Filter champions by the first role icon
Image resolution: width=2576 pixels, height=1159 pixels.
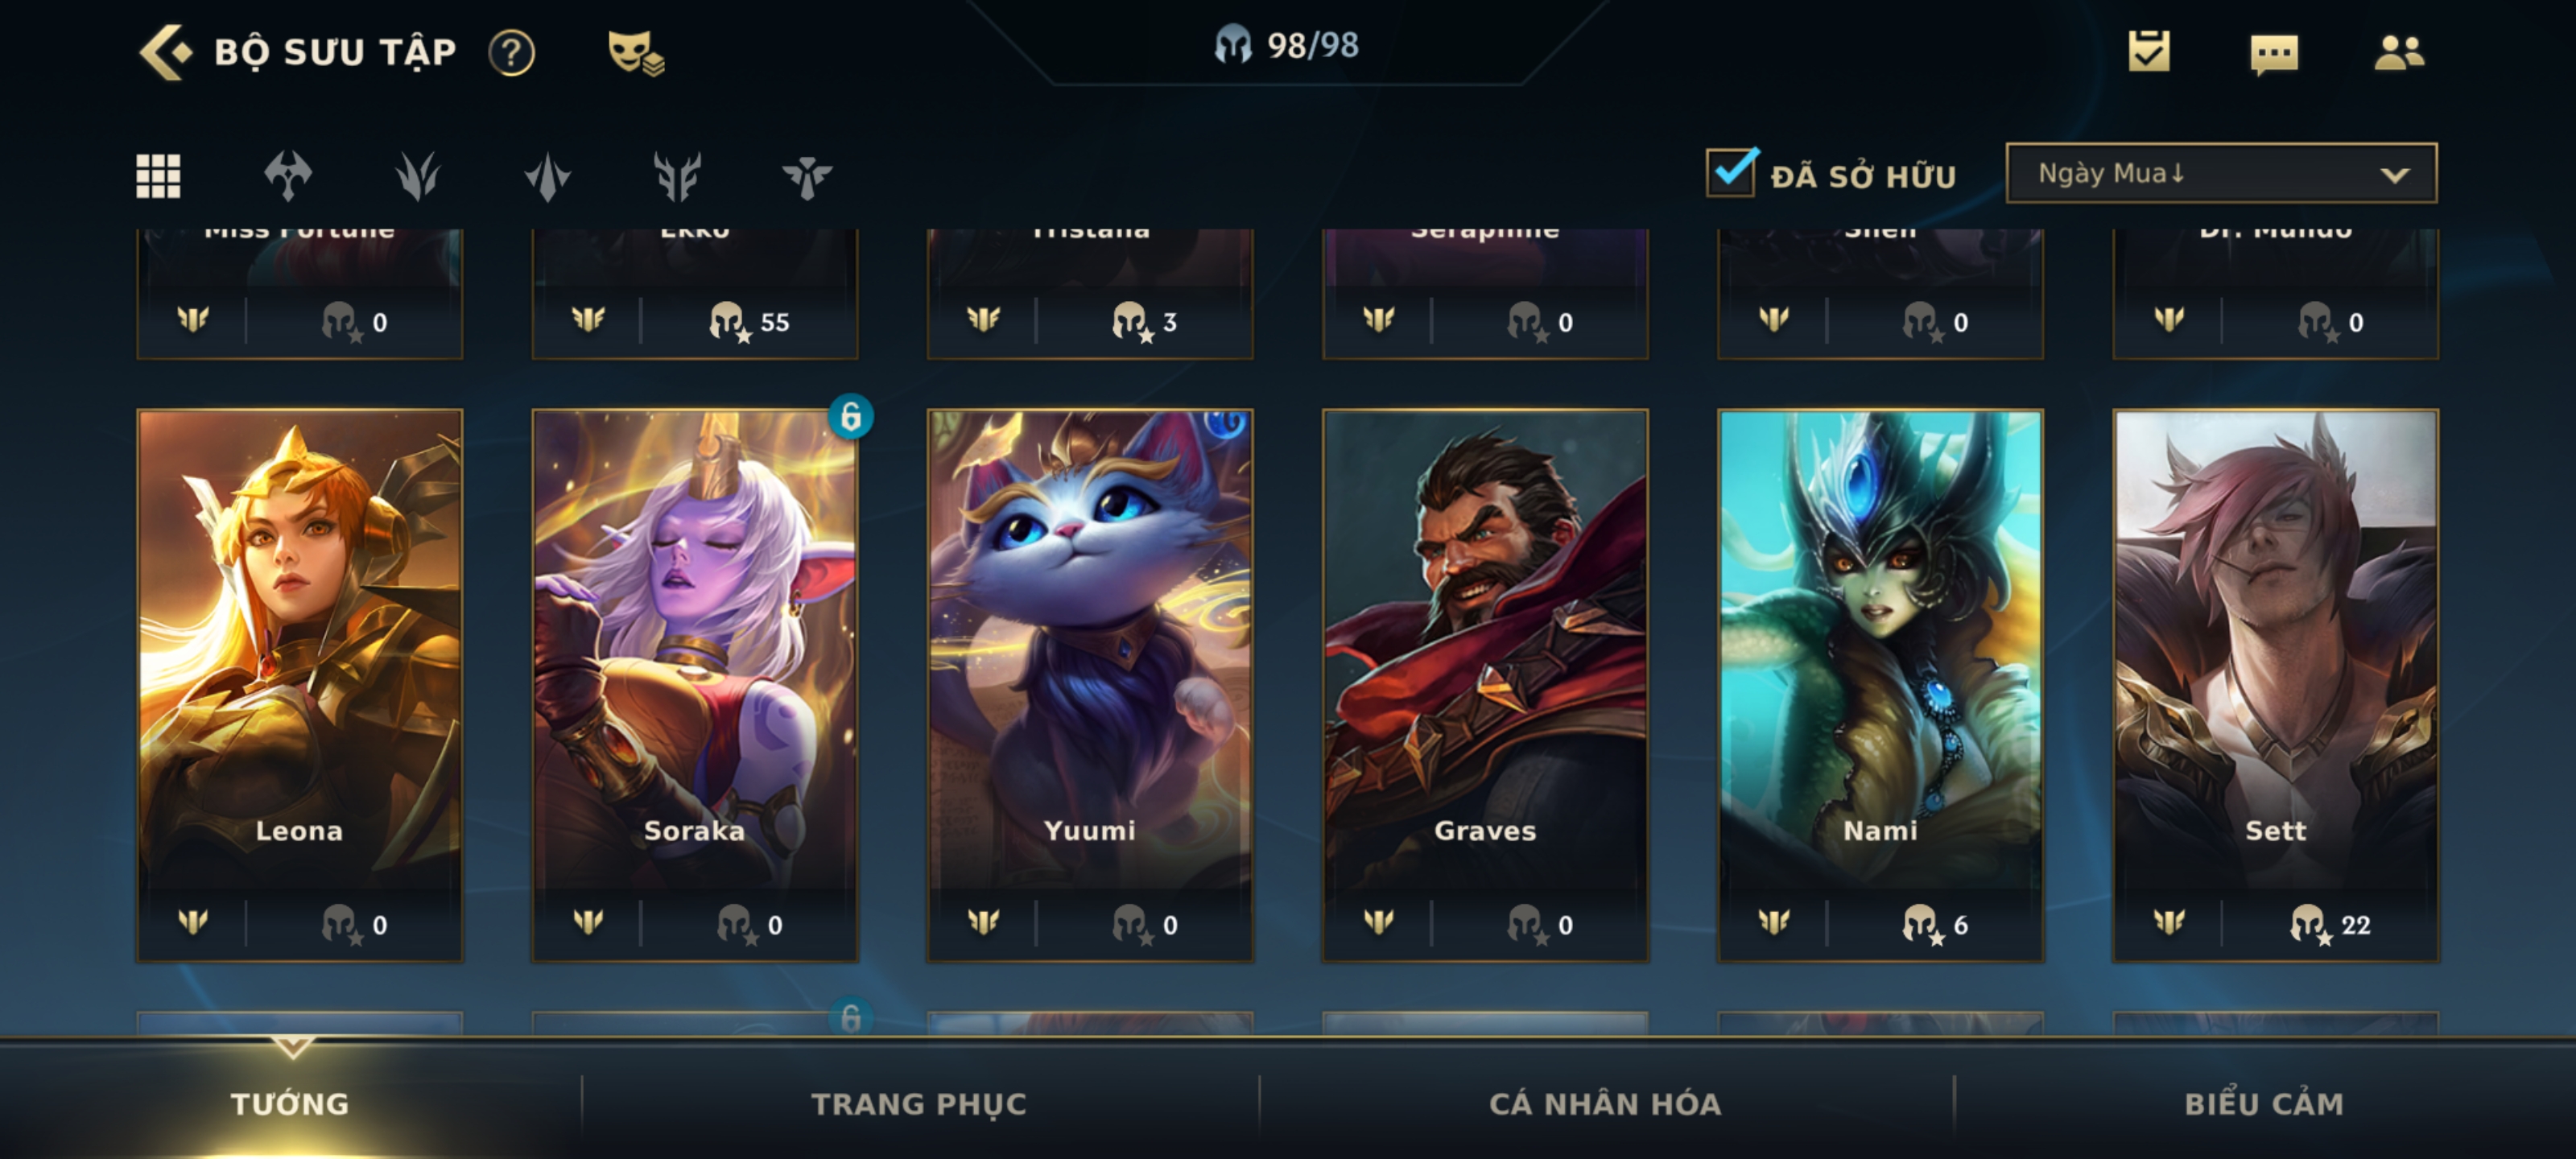coord(288,176)
